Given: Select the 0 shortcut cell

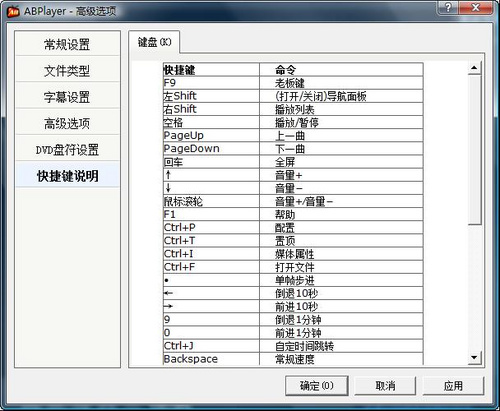Looking at the screenshot, I should click(x=211, y=333).
